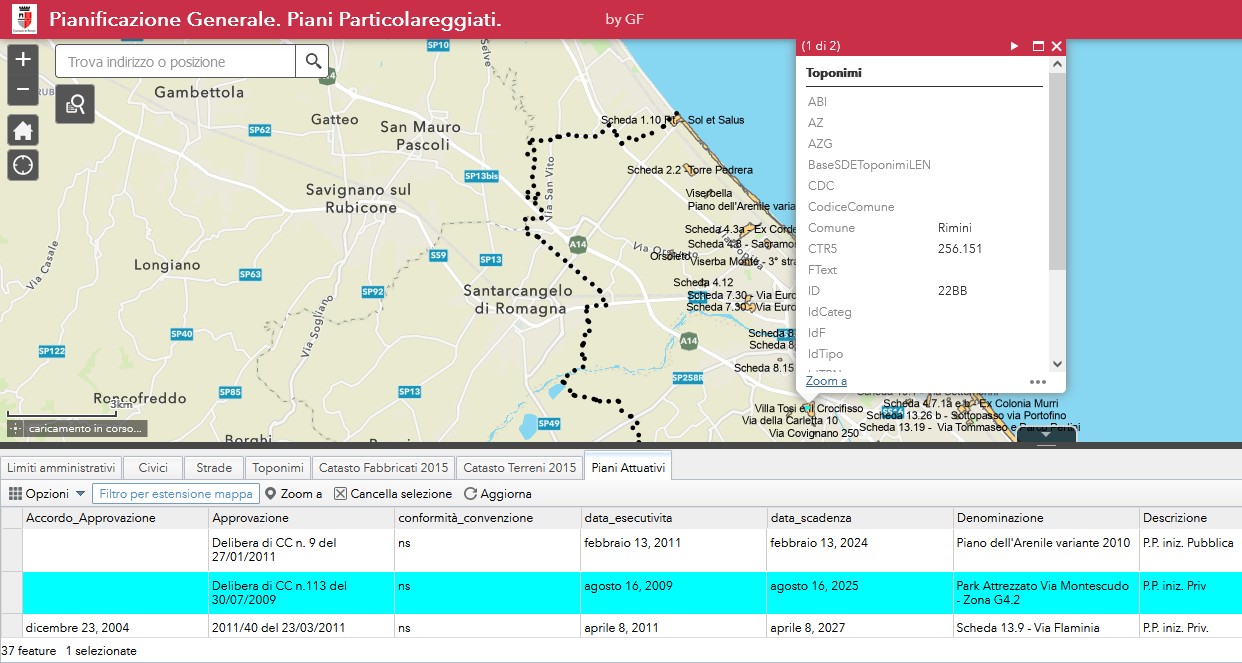Click popup CTR5 value 256.151

pos(960,249)
